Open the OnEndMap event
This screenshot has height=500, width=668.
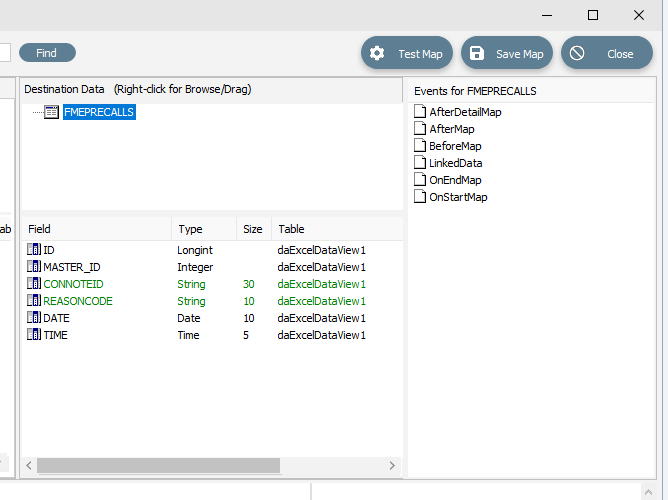coord(455,180)
